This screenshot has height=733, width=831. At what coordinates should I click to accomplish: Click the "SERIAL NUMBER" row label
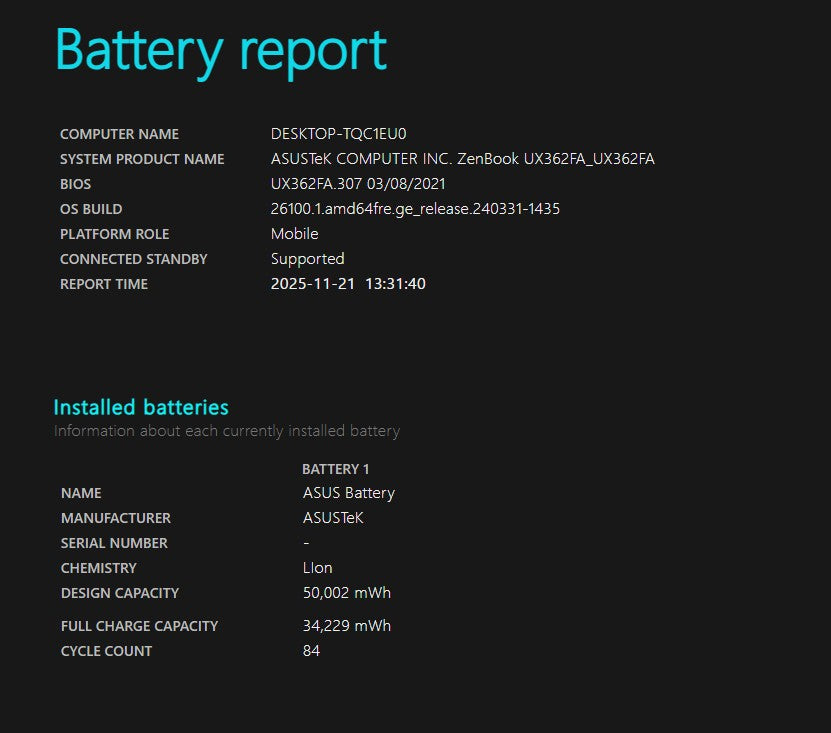point(114,543)
